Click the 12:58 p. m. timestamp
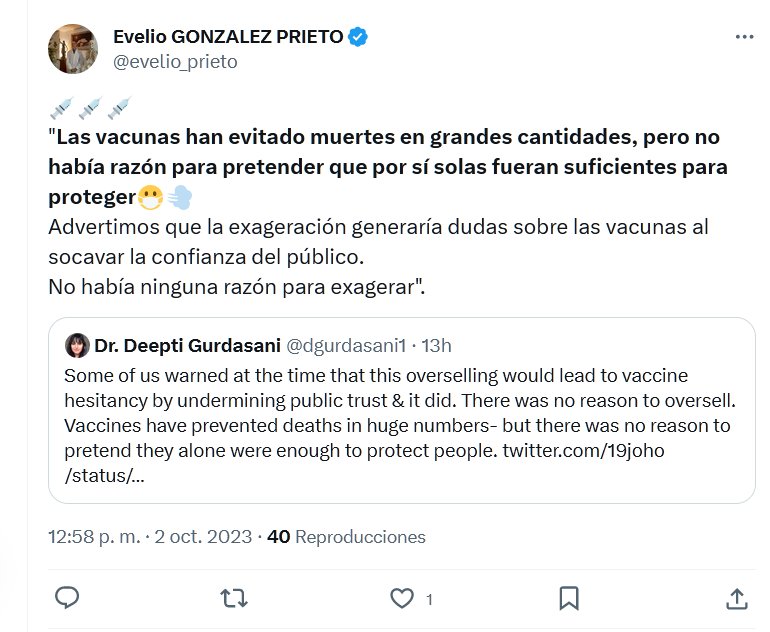 coord(95,537)
